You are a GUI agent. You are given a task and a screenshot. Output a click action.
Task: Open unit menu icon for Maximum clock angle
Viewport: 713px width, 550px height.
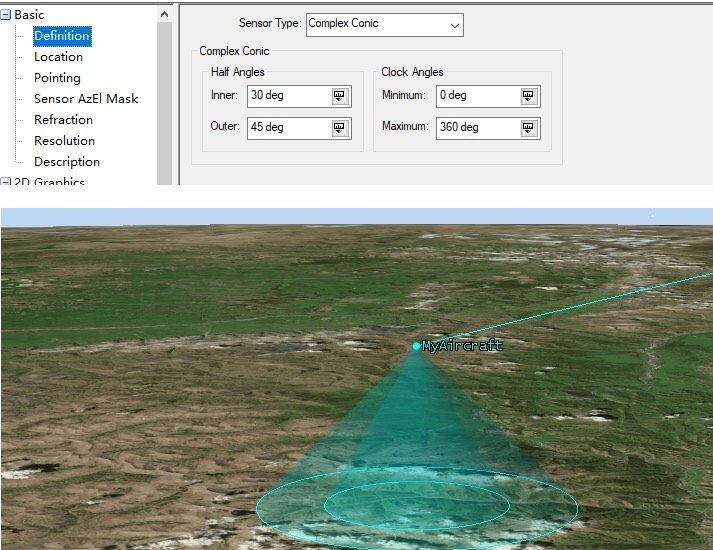528,128
